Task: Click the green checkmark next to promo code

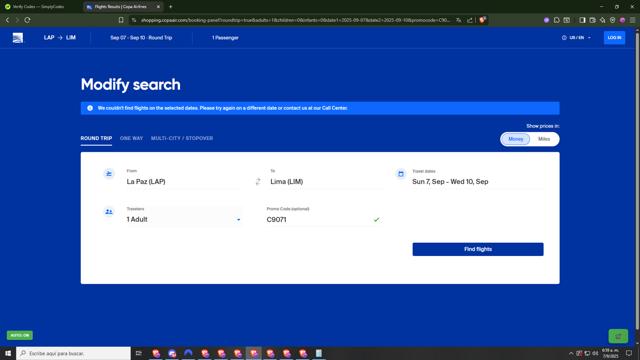Action: pos(376,220)
